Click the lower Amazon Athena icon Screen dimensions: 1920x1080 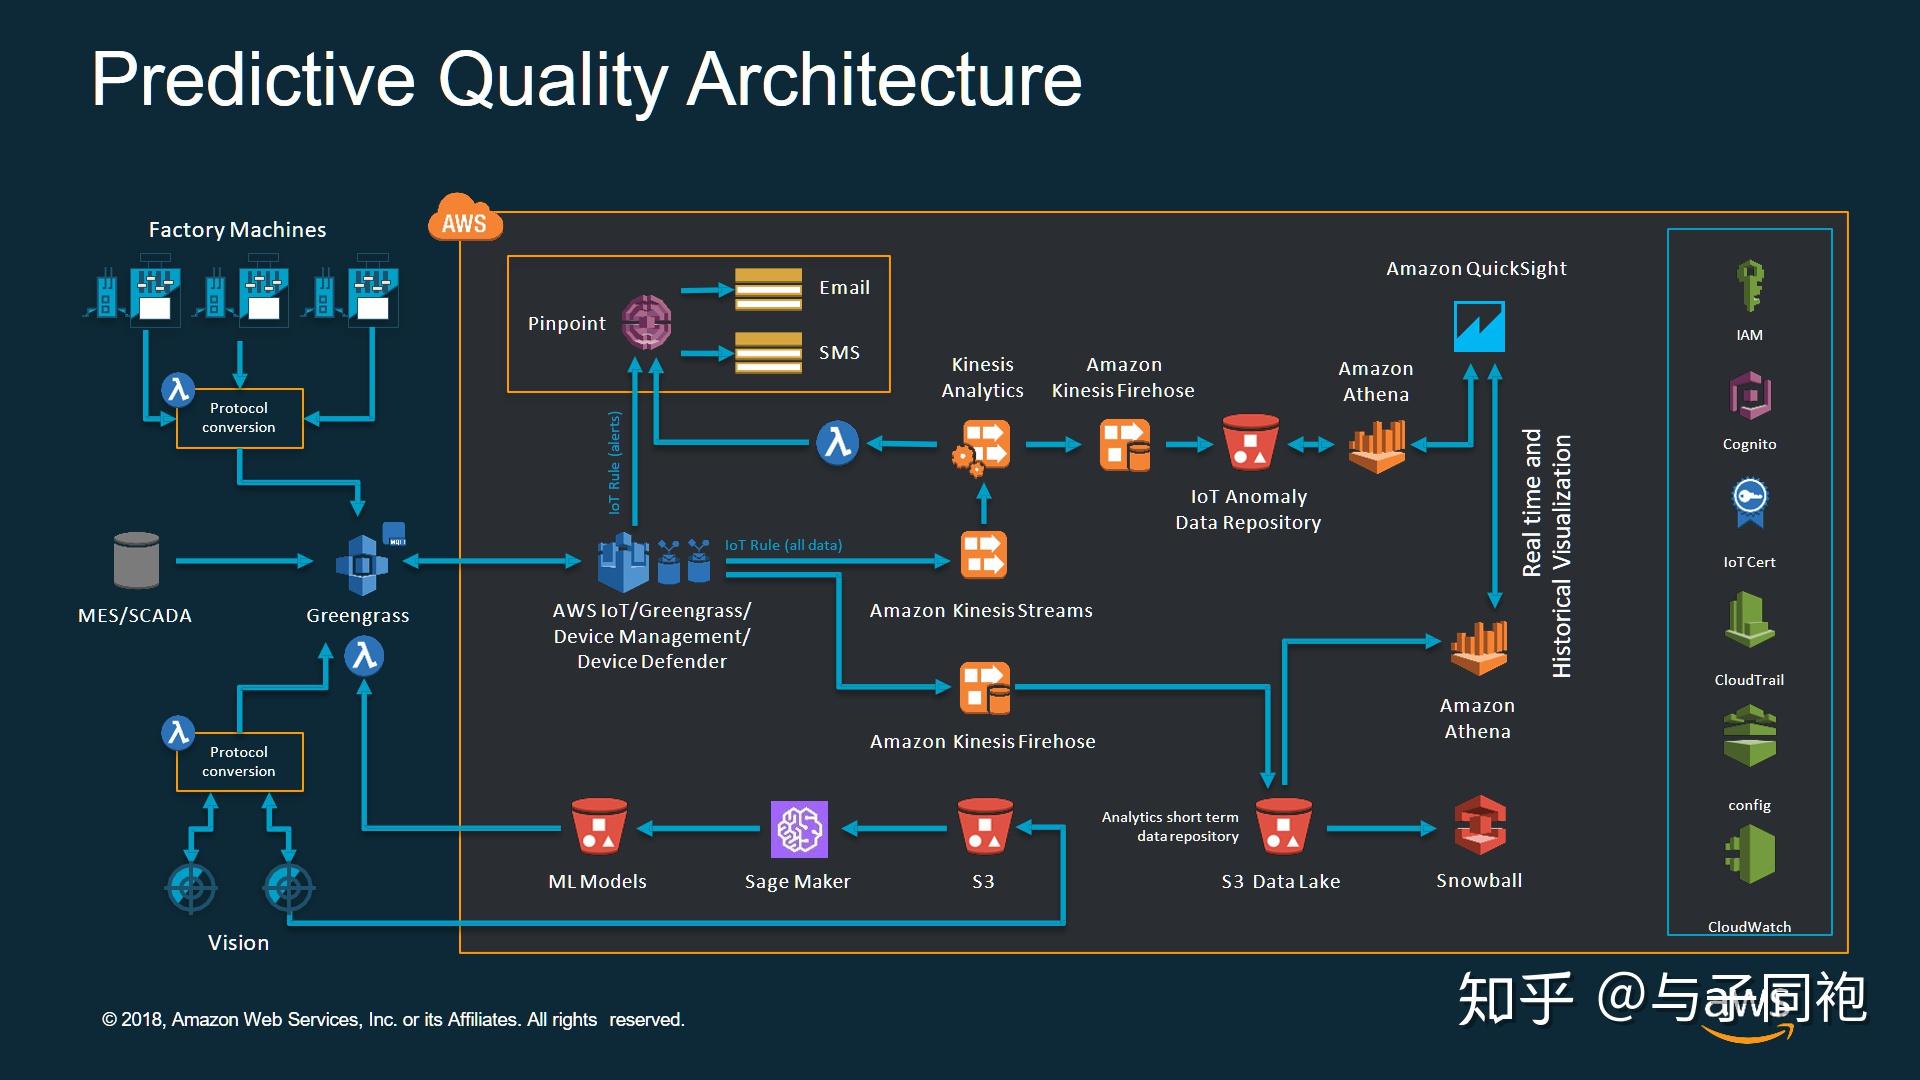[x=1479, y=648]
